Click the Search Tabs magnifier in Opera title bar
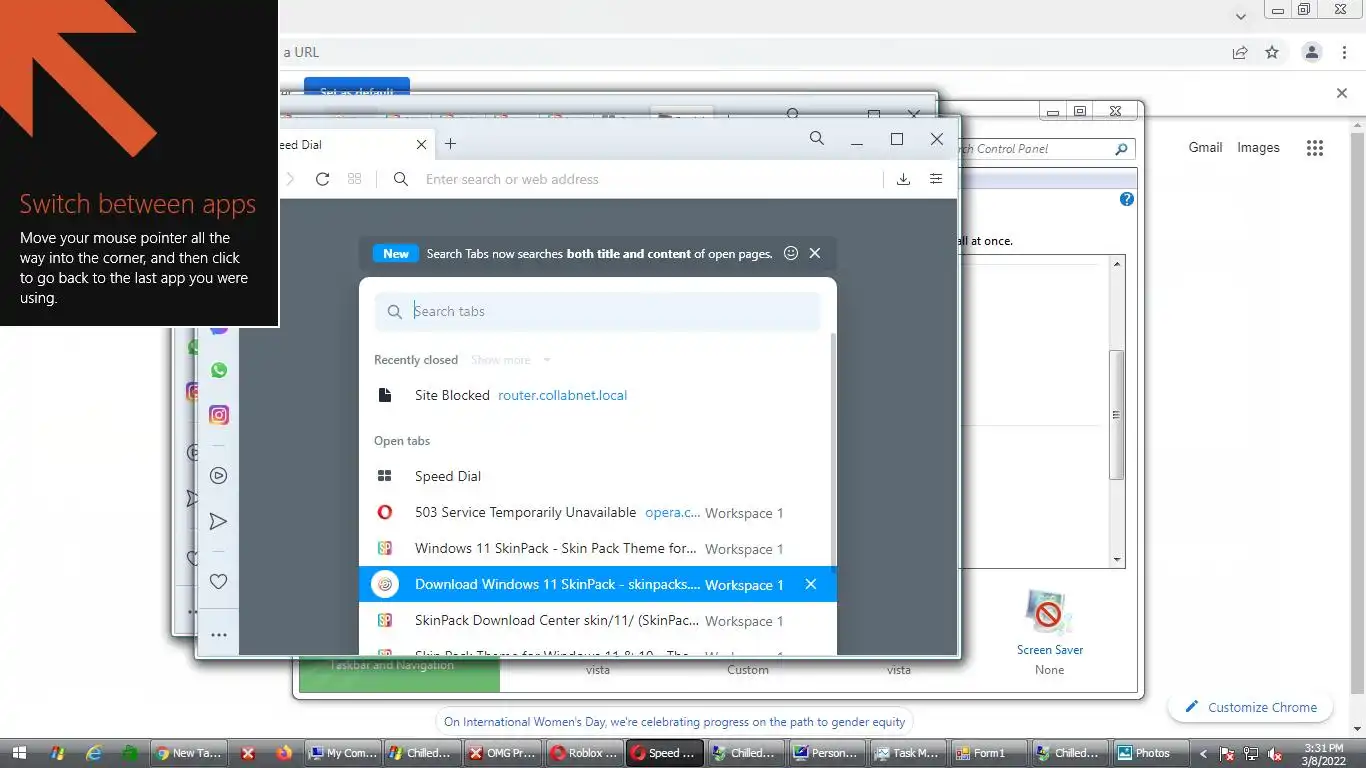Viewport: 1366px width, 768px height. coord(817,139)
